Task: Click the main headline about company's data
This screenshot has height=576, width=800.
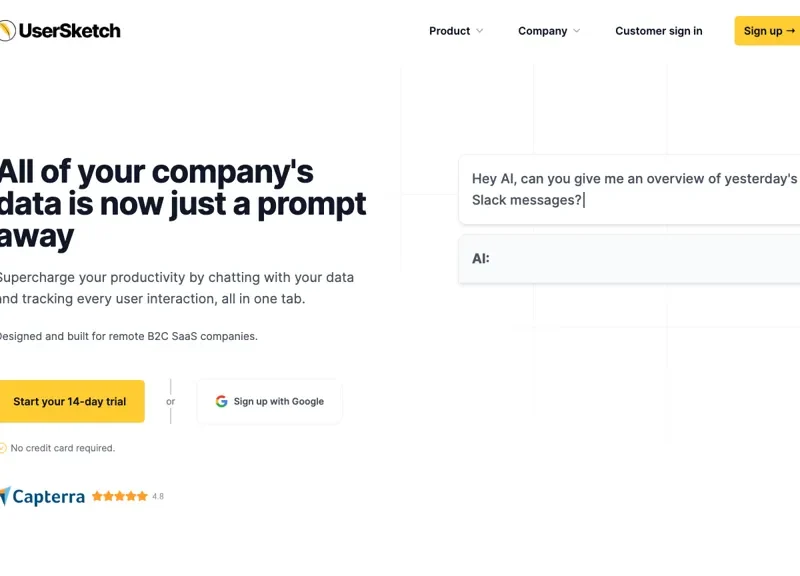Action: [183, 204]
